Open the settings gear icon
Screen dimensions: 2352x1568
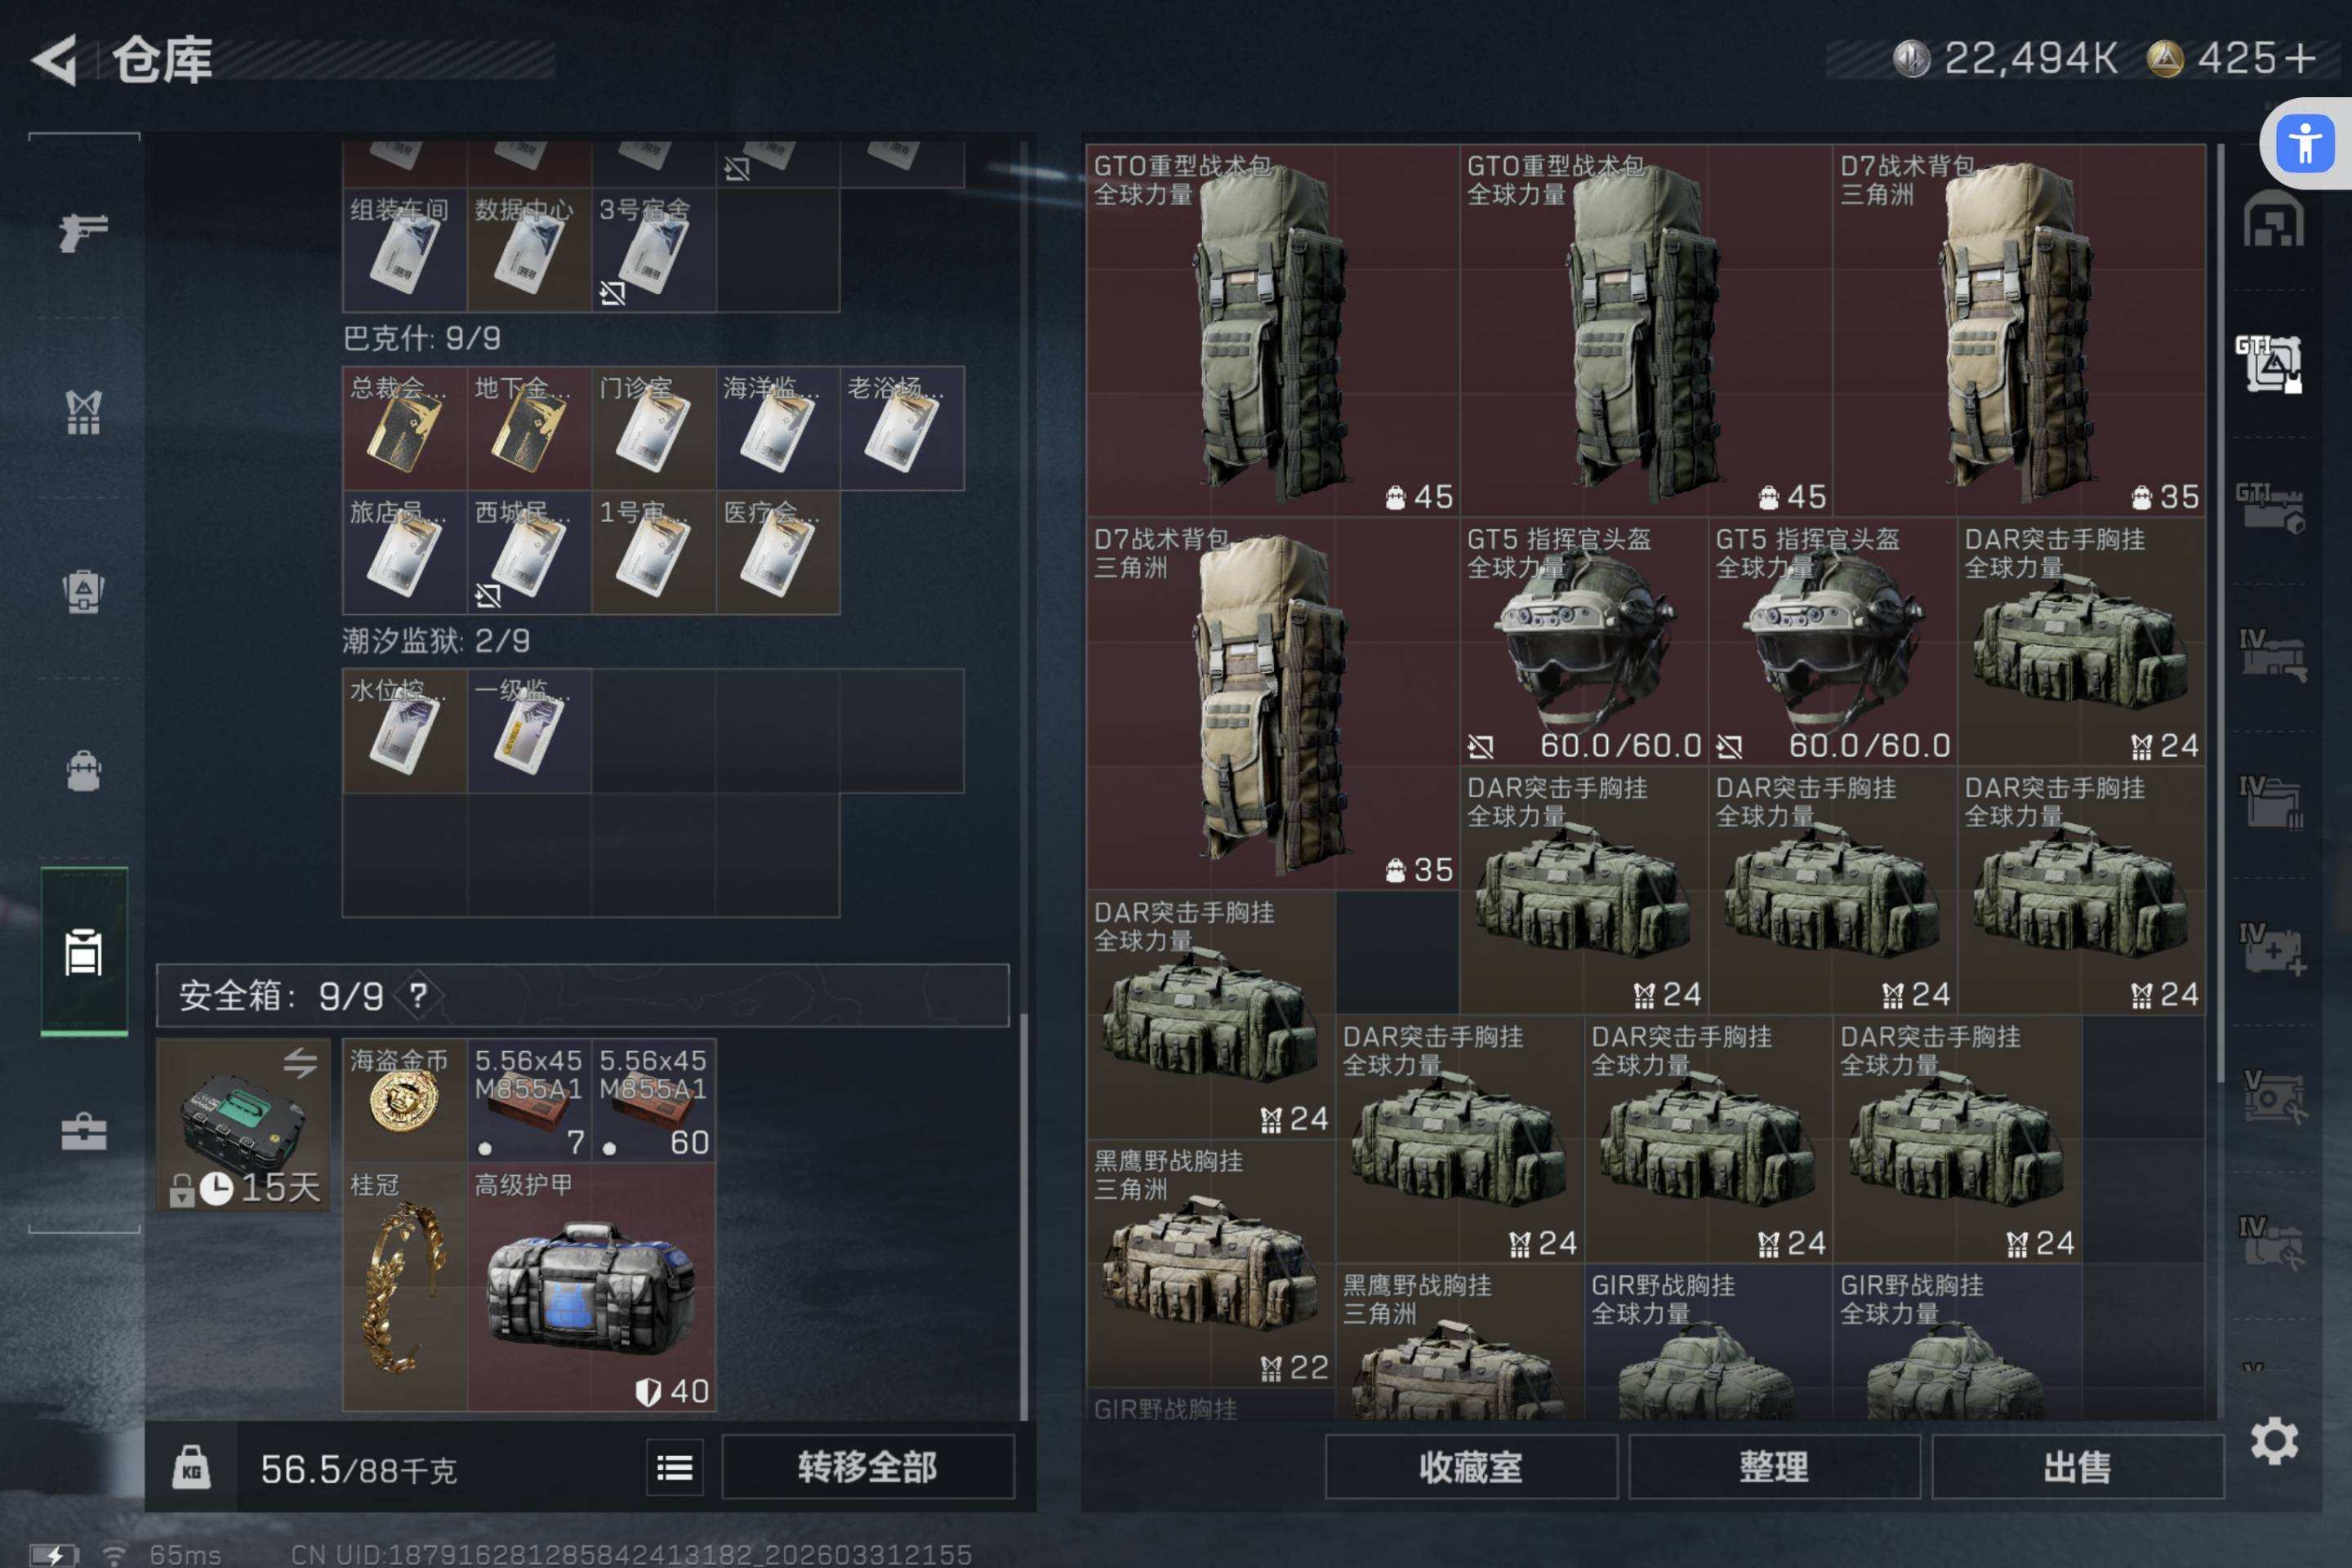[2274, 1441]
